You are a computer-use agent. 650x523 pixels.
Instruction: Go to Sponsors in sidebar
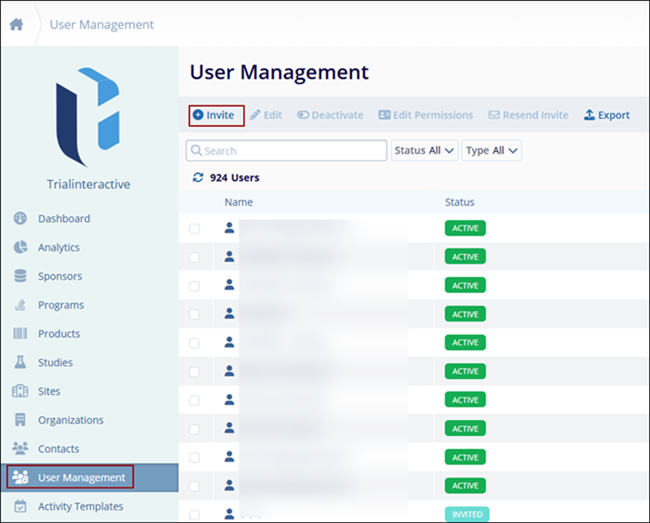[60, 276]
